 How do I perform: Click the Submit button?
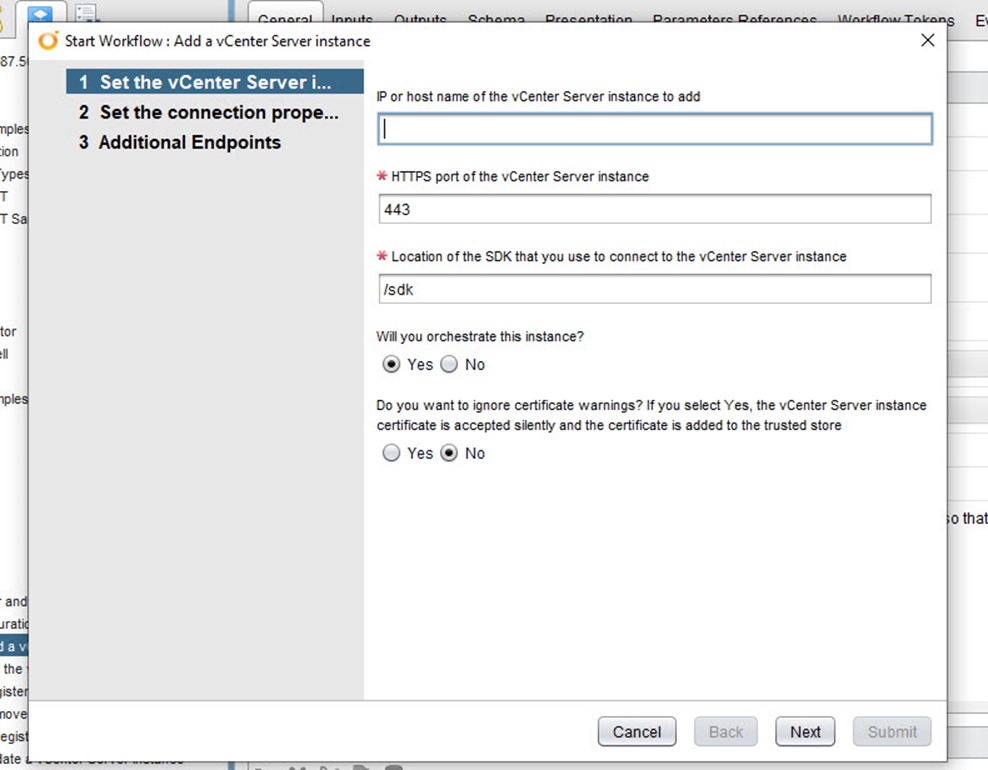pos(892,732)
